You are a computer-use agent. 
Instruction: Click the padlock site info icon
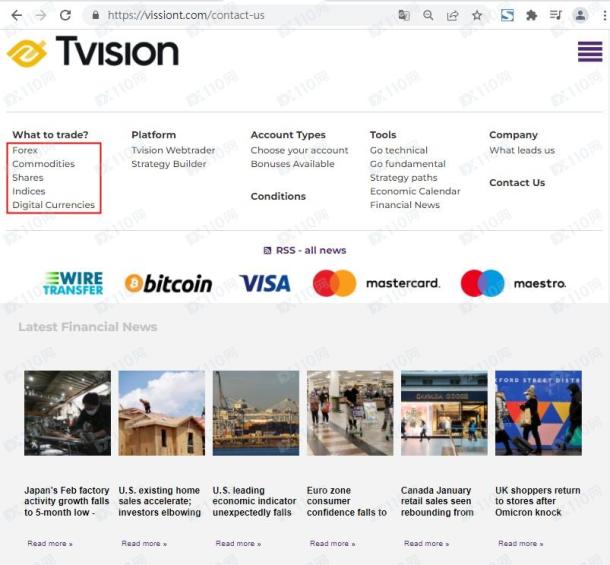96,16
